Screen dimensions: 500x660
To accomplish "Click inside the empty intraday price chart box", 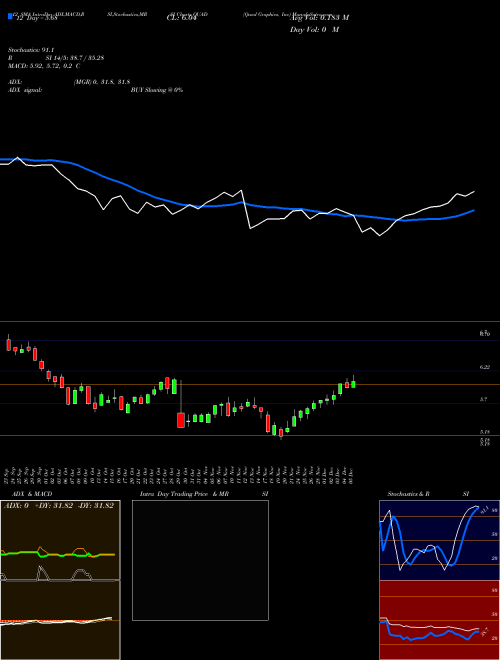I will pyautogui.click(x=200, y=560).
